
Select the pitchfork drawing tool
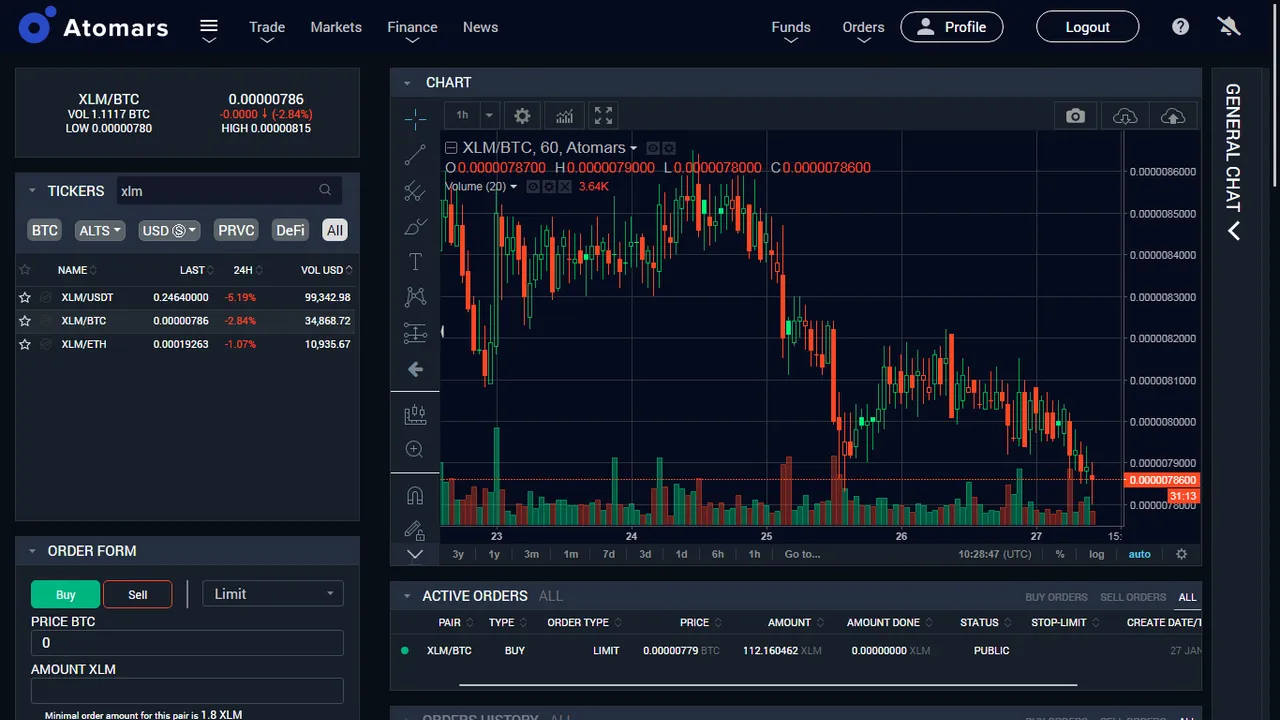point(415,191)
